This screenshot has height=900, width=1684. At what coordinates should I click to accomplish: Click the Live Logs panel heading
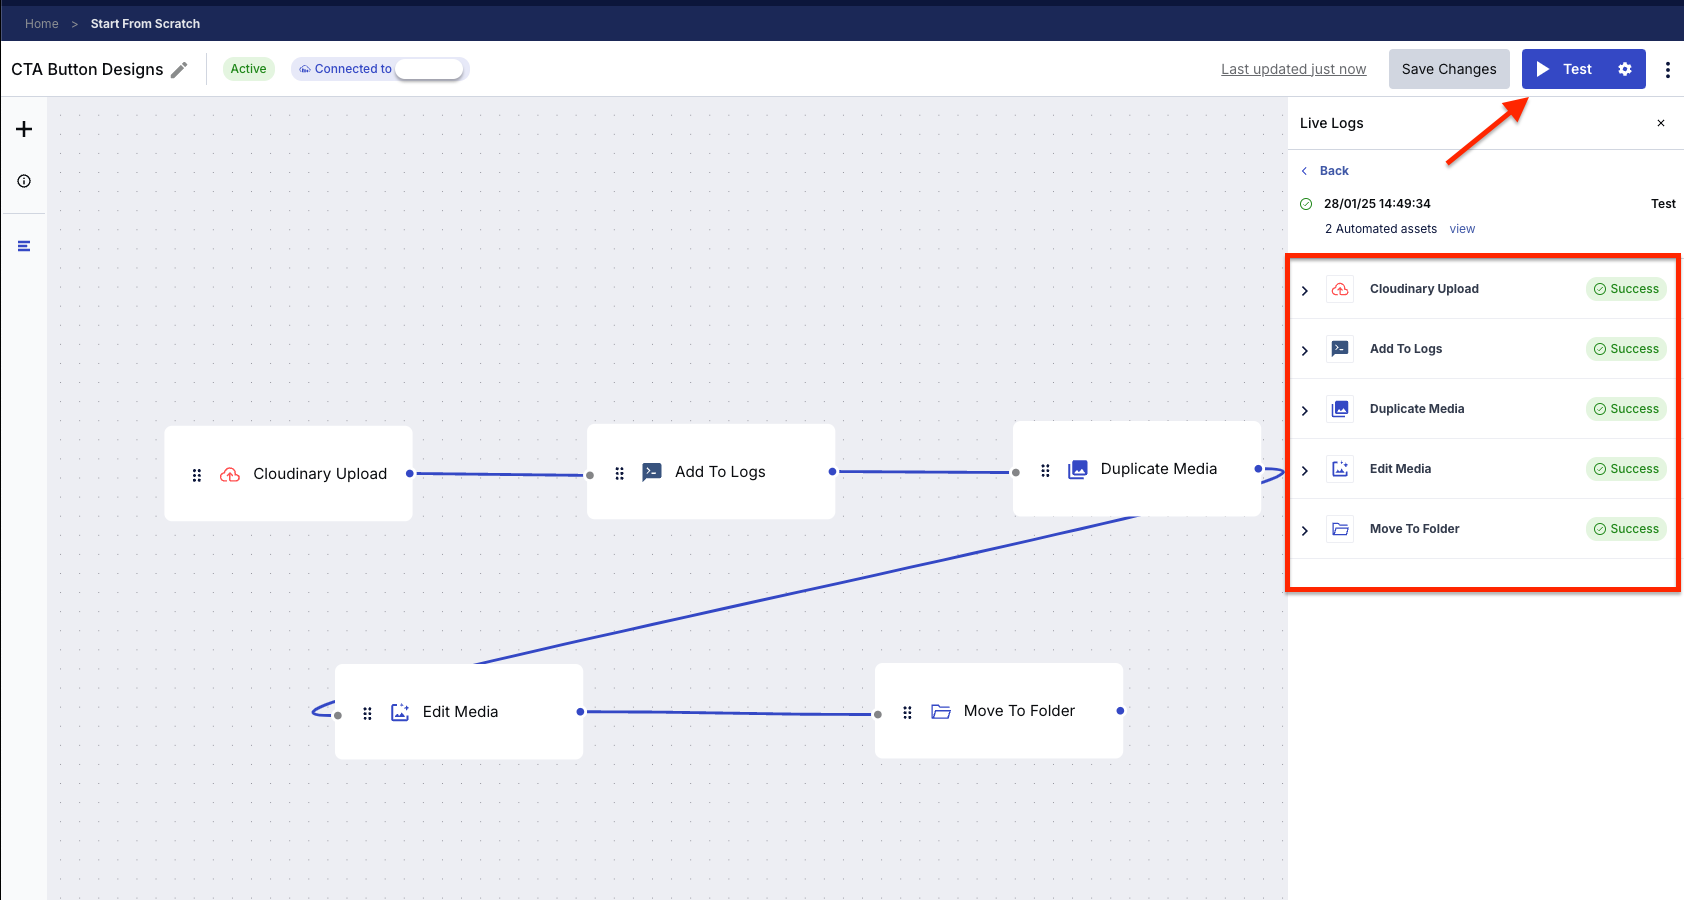(1331, 123)
